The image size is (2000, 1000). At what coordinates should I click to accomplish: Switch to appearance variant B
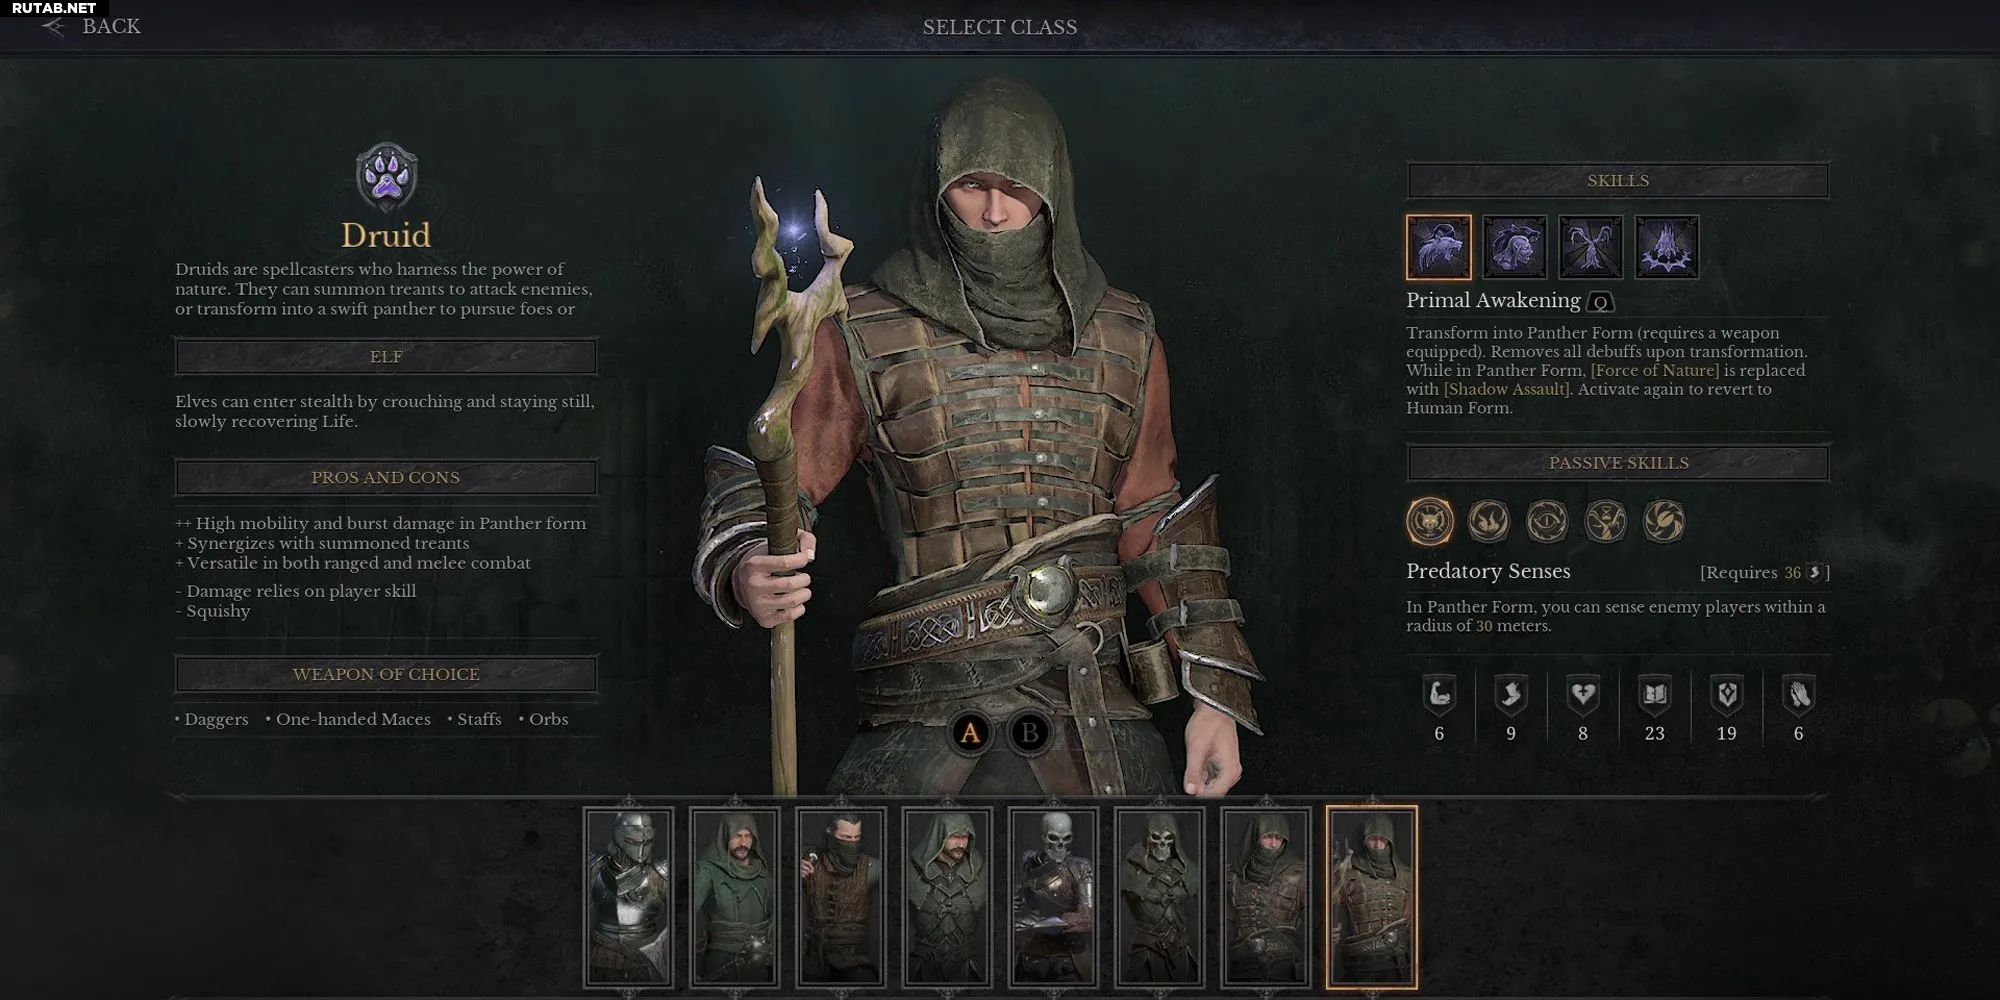1029,733
